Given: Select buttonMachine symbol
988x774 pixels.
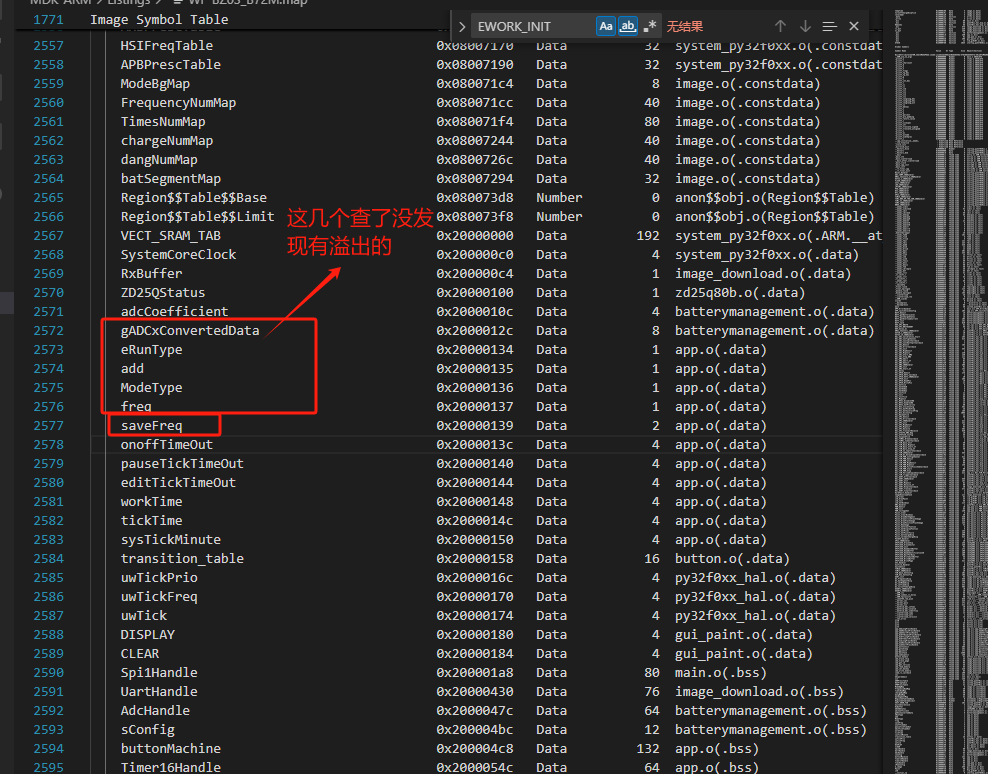Looking at the screenshot, I should tap(171, 748).
